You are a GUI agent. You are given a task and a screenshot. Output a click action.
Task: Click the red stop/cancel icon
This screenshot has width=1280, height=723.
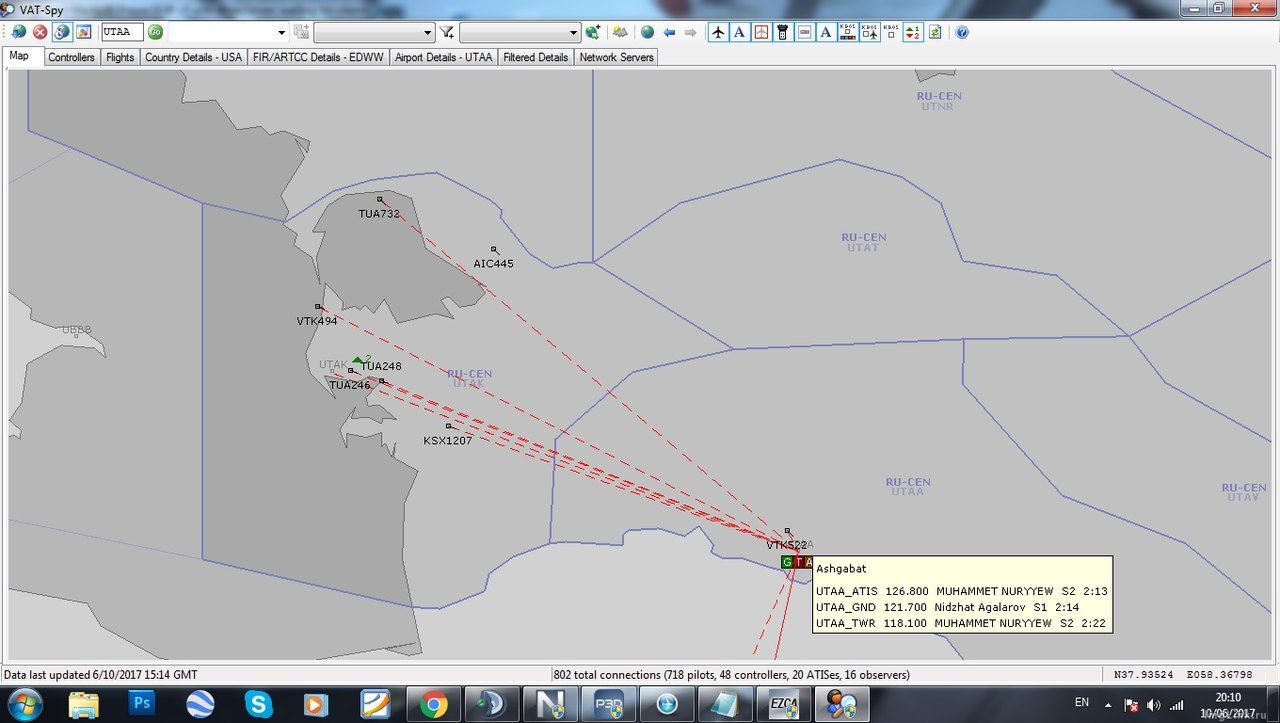40,32
